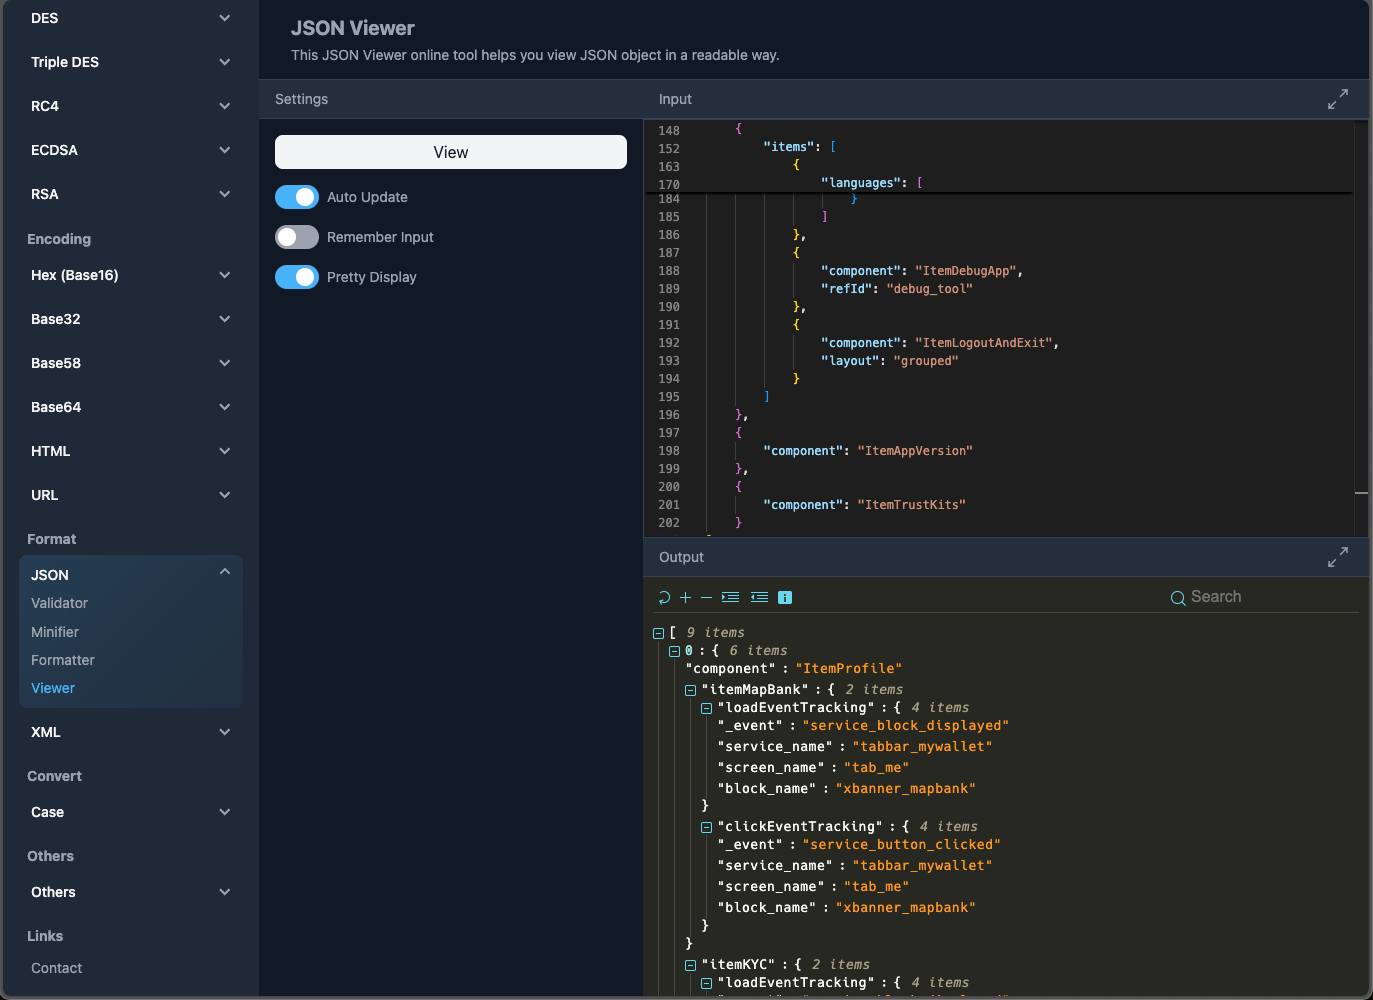
Task: Collapse the root array of 9 items
Action: 658,633
